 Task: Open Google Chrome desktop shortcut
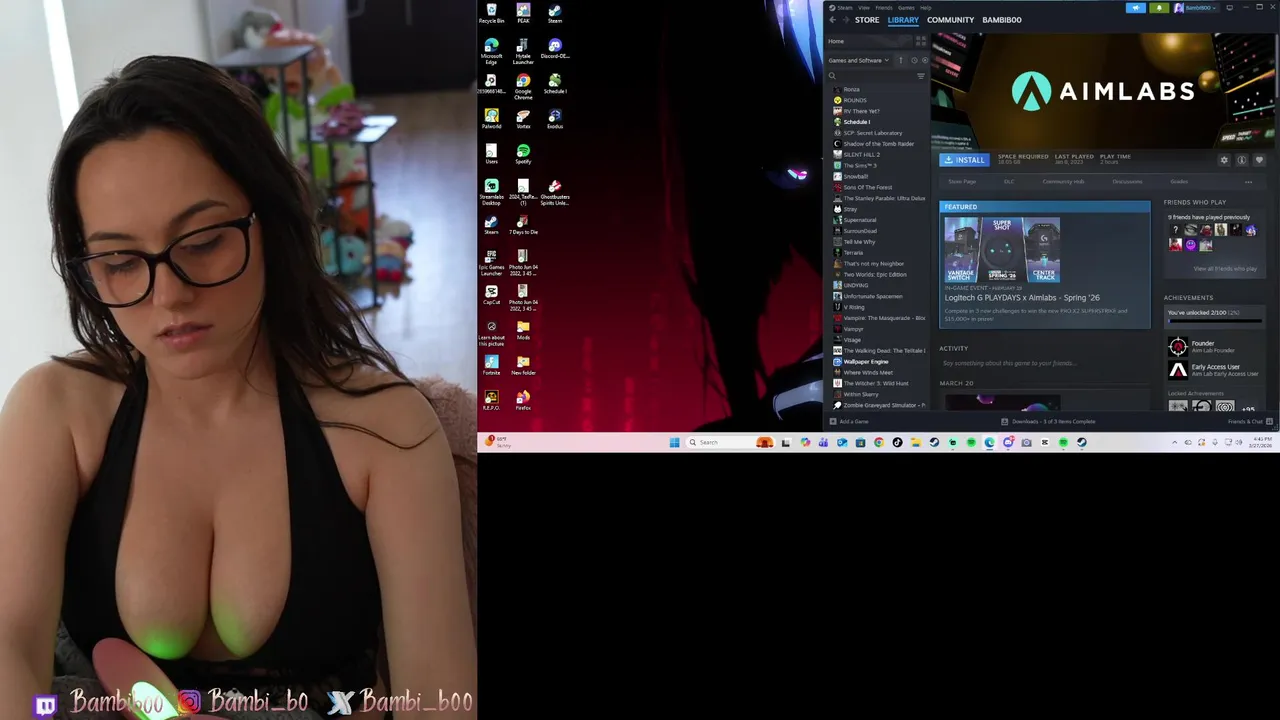[x=523, y=86]
